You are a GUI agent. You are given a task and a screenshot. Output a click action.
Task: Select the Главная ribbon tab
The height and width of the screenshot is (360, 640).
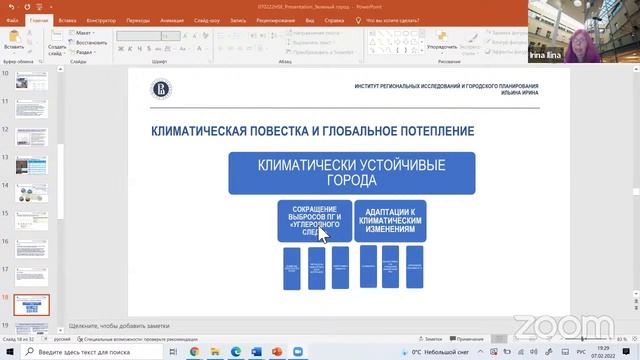point(39,20)
